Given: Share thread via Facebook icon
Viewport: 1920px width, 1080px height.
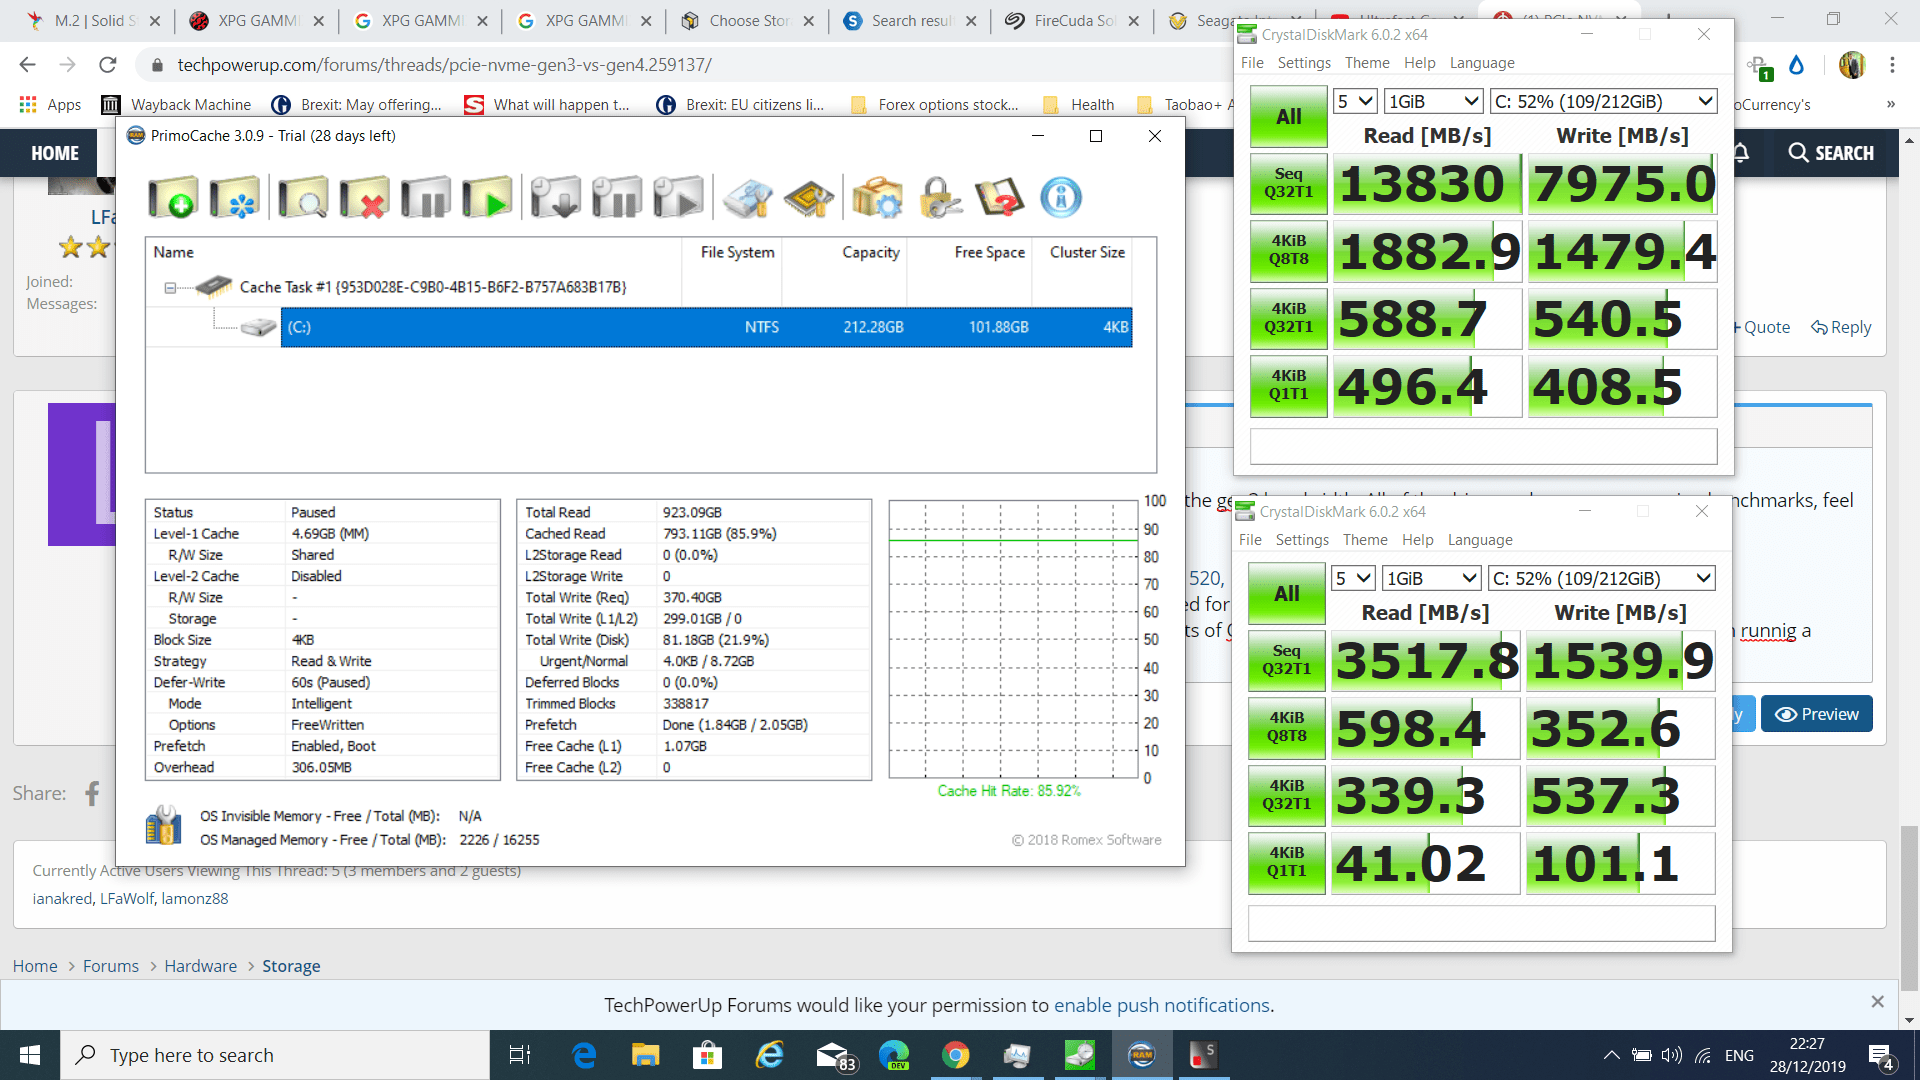Looking at the screenshot, I should [92, 793].
